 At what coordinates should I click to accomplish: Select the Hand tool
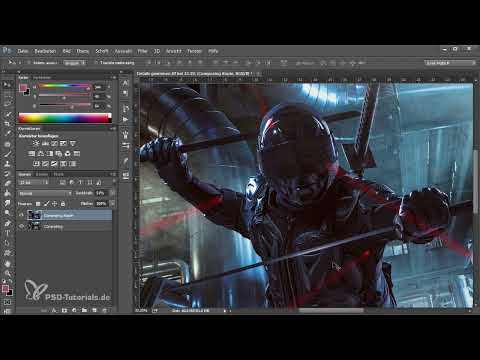pyautogui.click(x=7, y=263)
